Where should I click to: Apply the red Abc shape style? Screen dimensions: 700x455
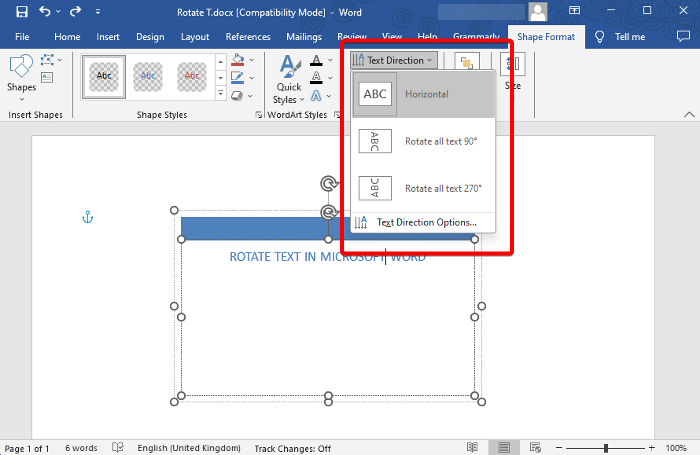click(x=192, y=77)
